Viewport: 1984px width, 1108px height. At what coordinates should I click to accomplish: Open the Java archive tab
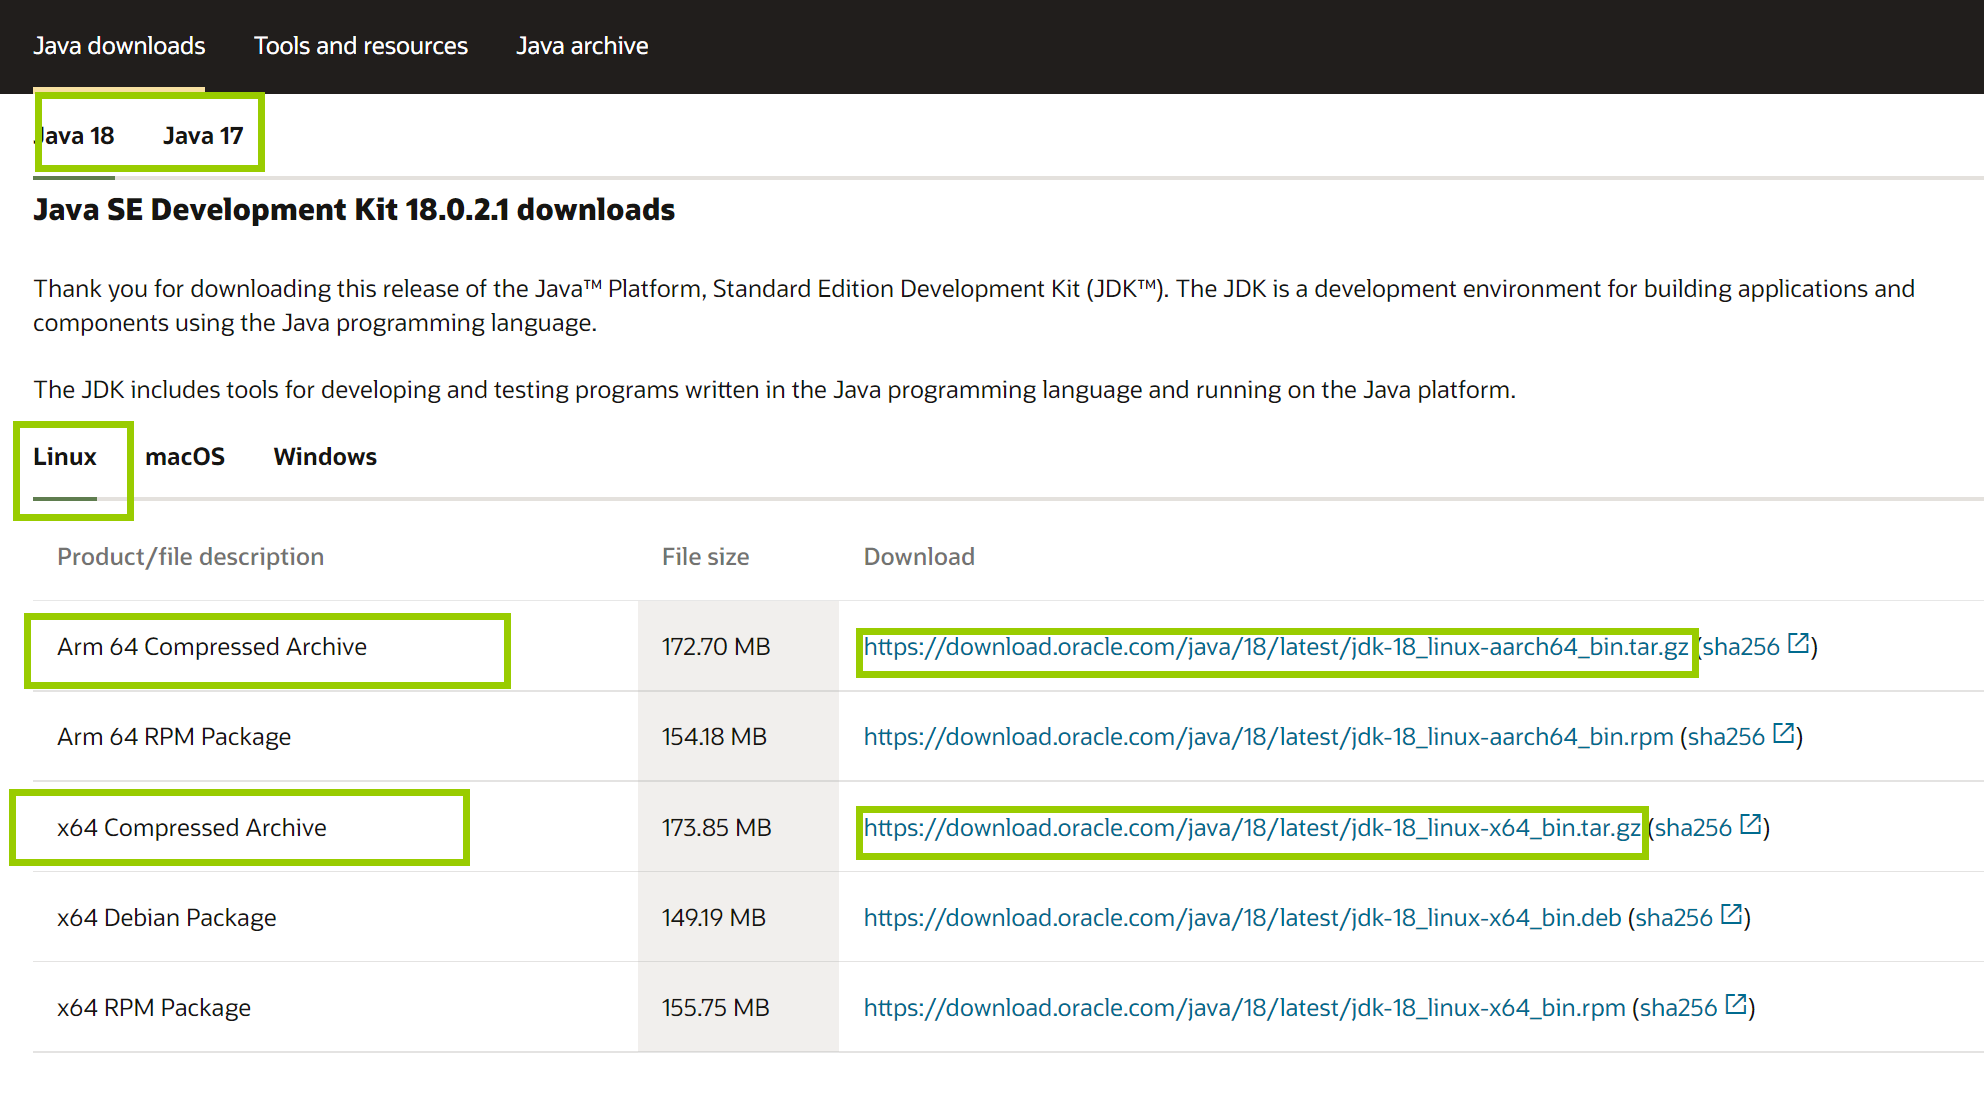[582, 46]
